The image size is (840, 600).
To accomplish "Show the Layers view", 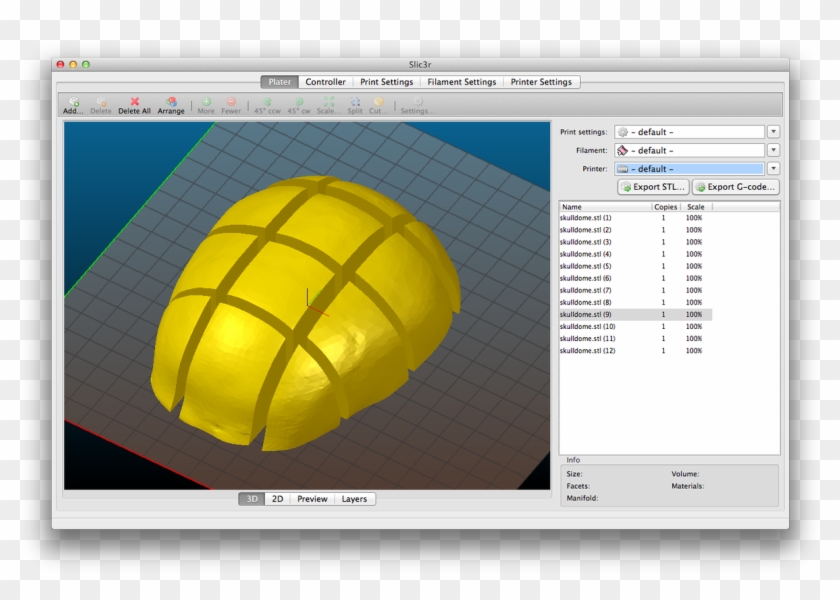I will 352,498.
